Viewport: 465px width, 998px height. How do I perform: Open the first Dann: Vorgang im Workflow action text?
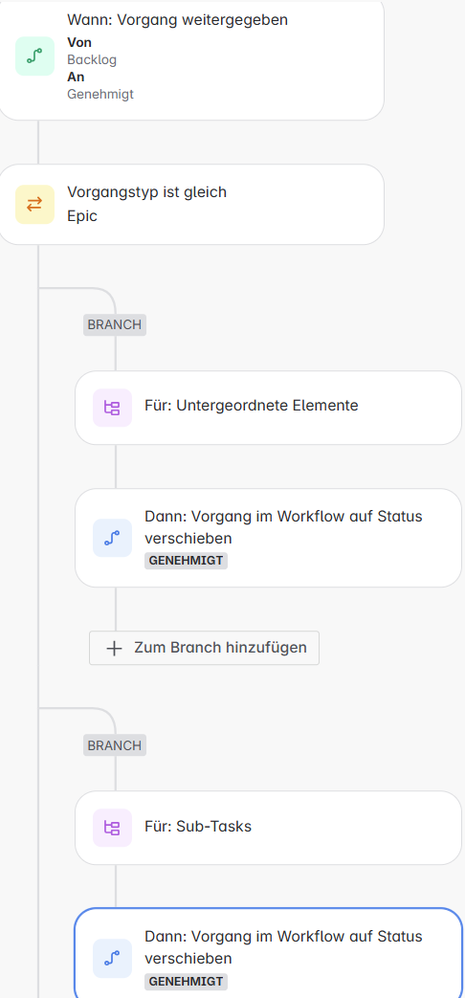[x=283, y=527]
